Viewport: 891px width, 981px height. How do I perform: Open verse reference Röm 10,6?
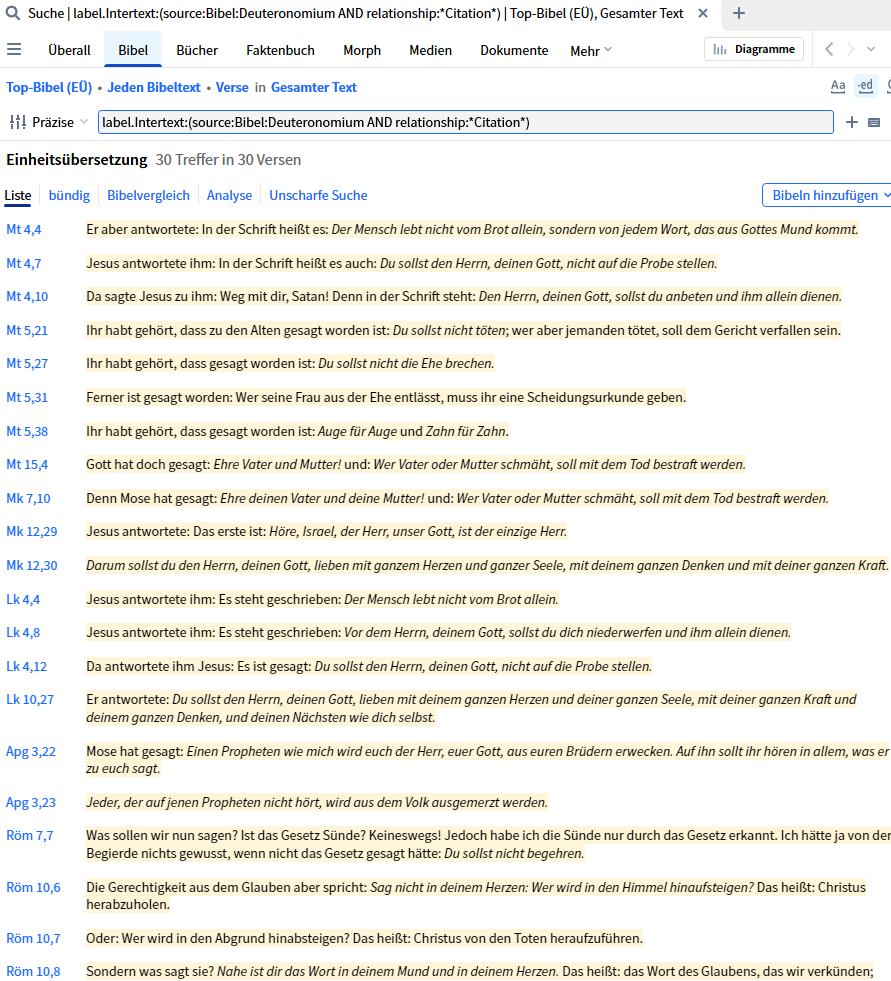pyautogui.click(x=33, y=887)
